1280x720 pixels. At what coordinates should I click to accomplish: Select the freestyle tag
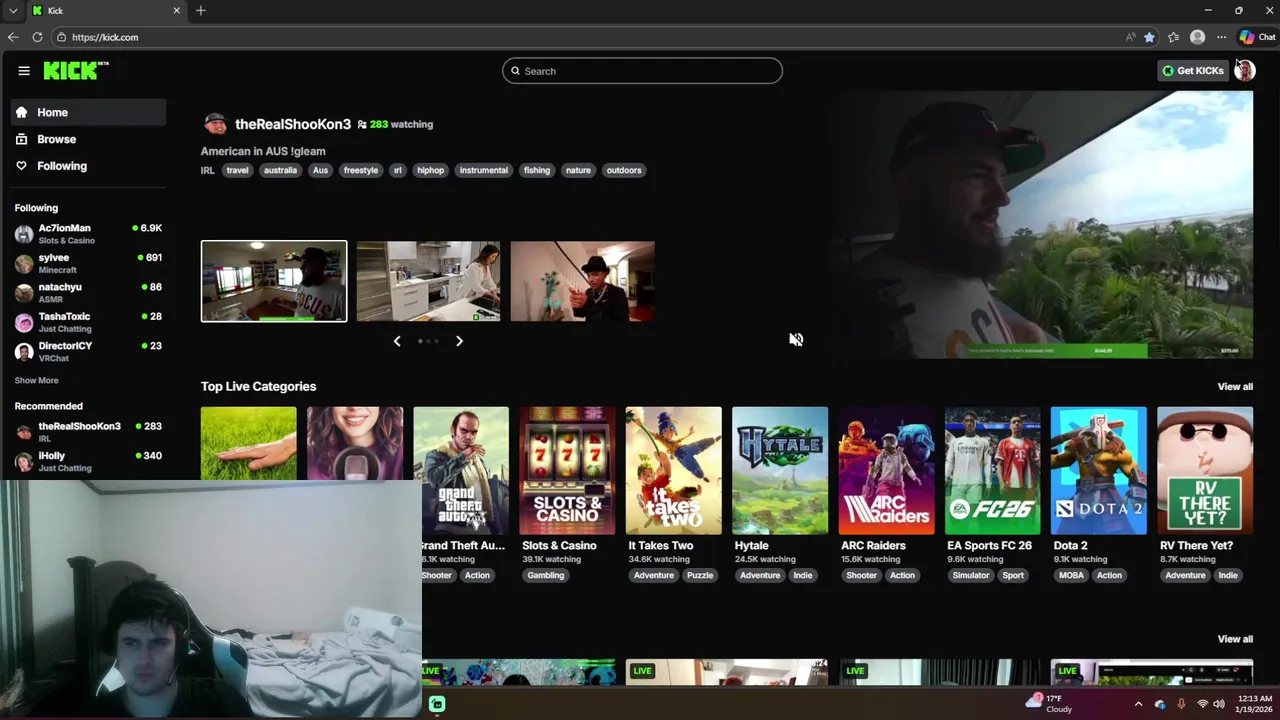point(361,170)
